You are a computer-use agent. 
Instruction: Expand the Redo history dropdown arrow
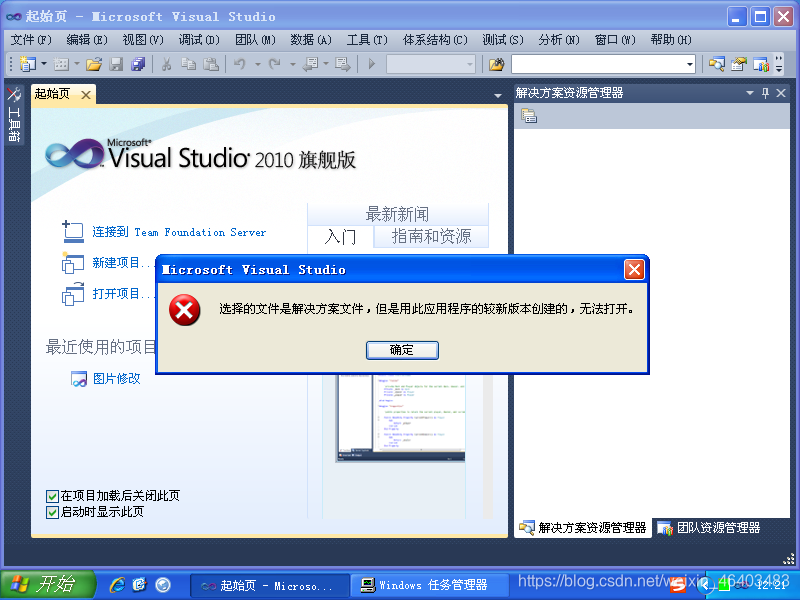(293, 64)
